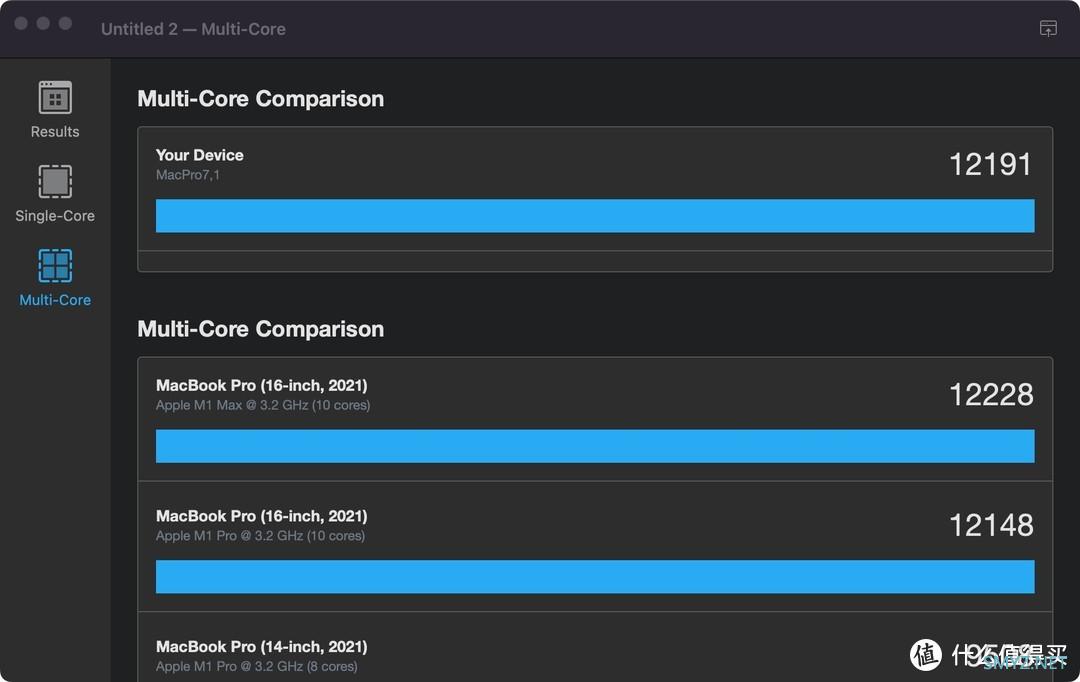Click the first Multi-Core Comparison heading
Viewport: 1080px width, 682px height.
point(260,99)
